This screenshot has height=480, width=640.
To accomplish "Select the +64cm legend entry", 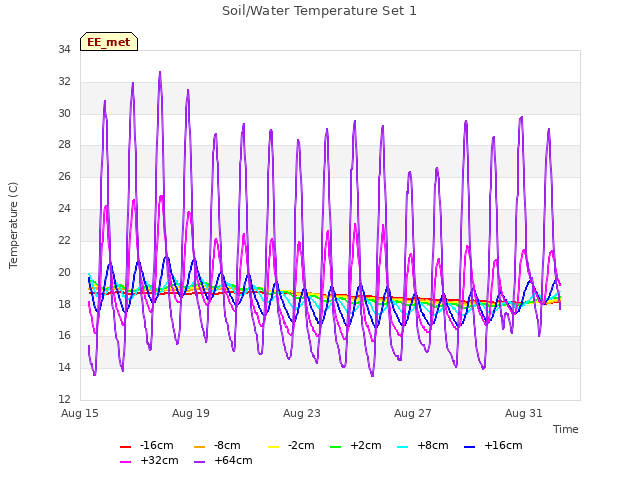I will 223,460.
